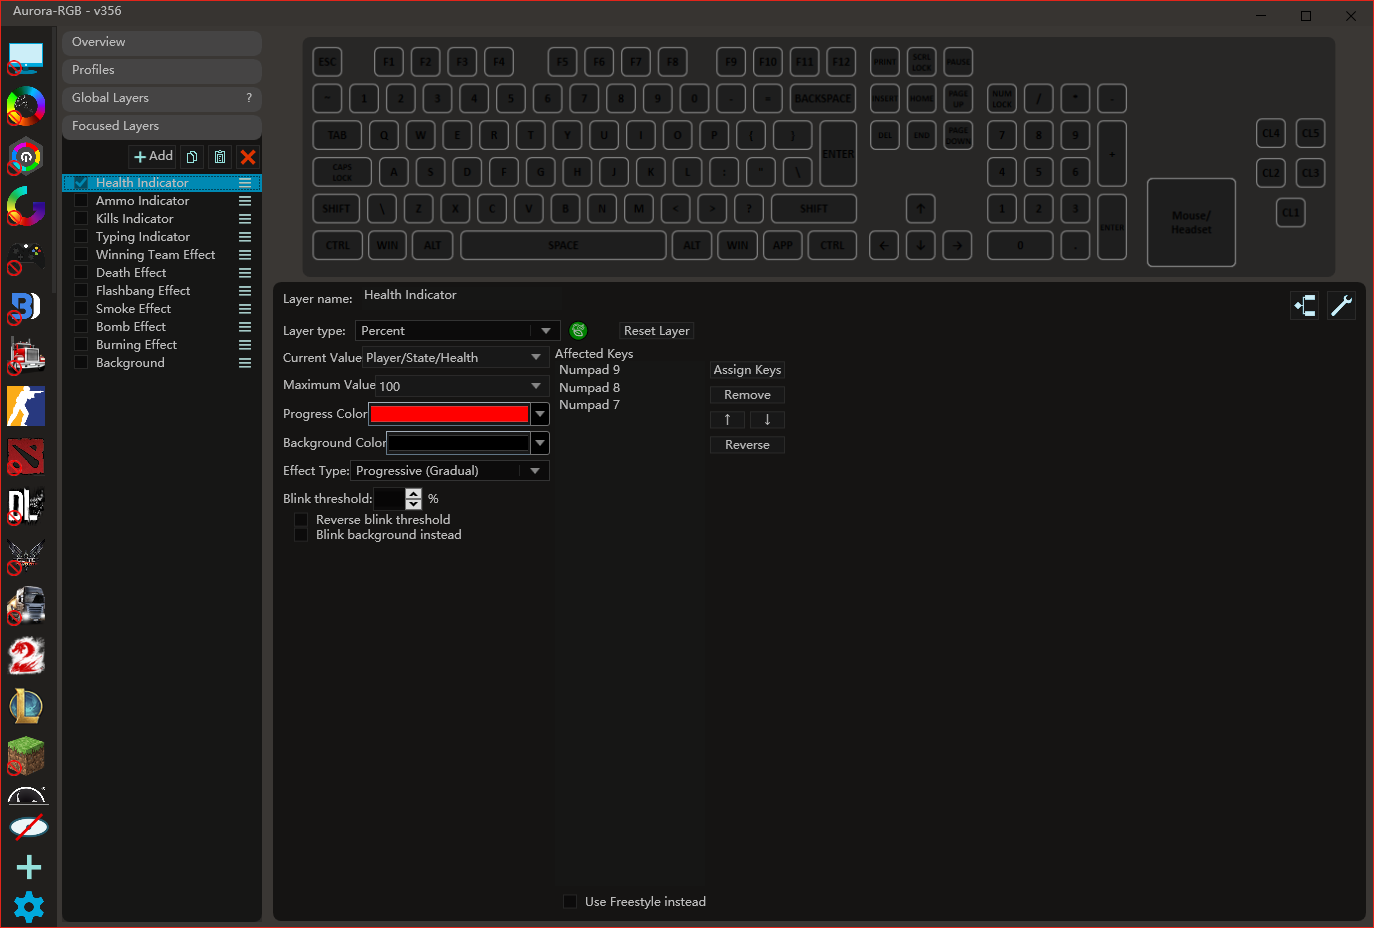Screen dimensions: 1374x928
Task: Open the wrench layer tools icon
Action: point(1341,305)
